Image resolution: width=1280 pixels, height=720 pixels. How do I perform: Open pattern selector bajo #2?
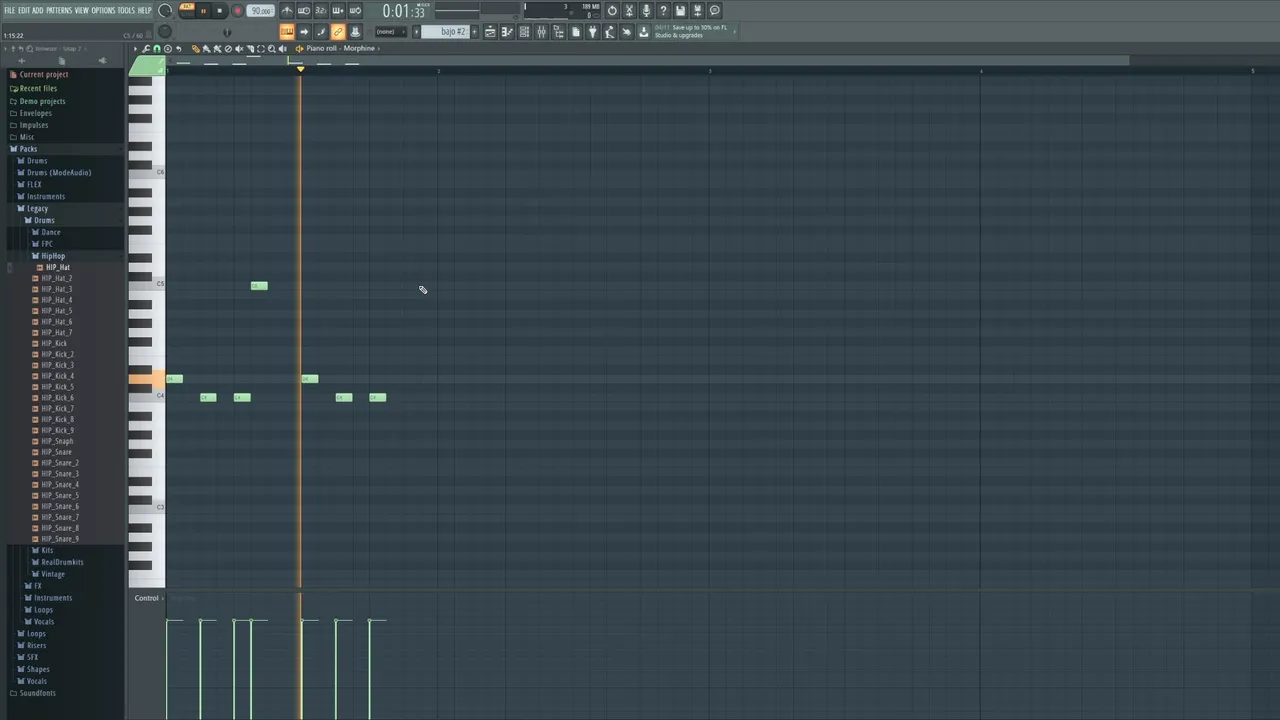(444, 32)
